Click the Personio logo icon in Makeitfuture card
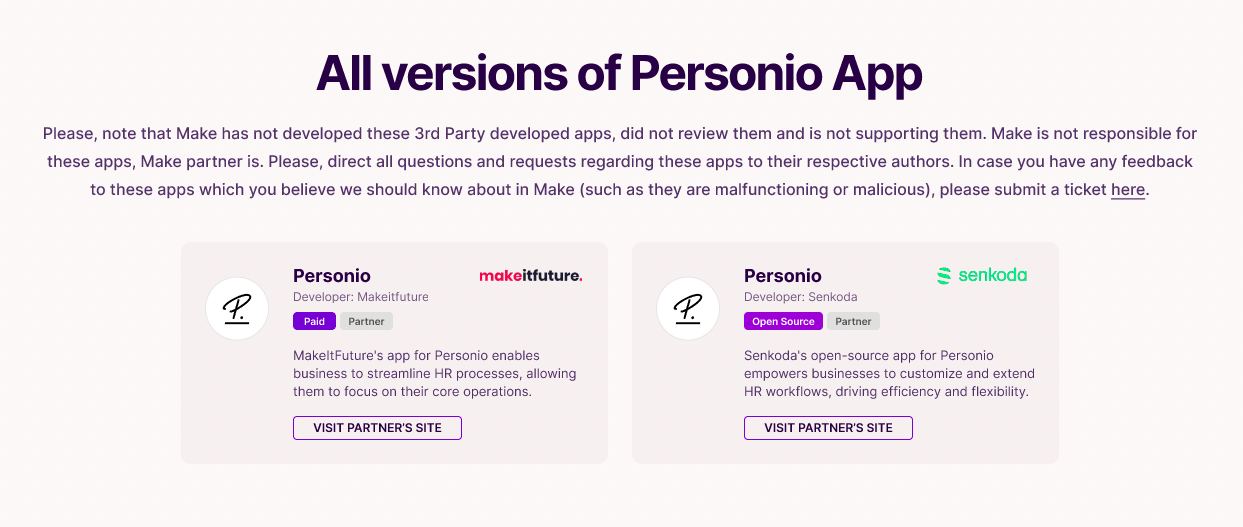Screen dimensions: 1243x527 pos(237,308)
